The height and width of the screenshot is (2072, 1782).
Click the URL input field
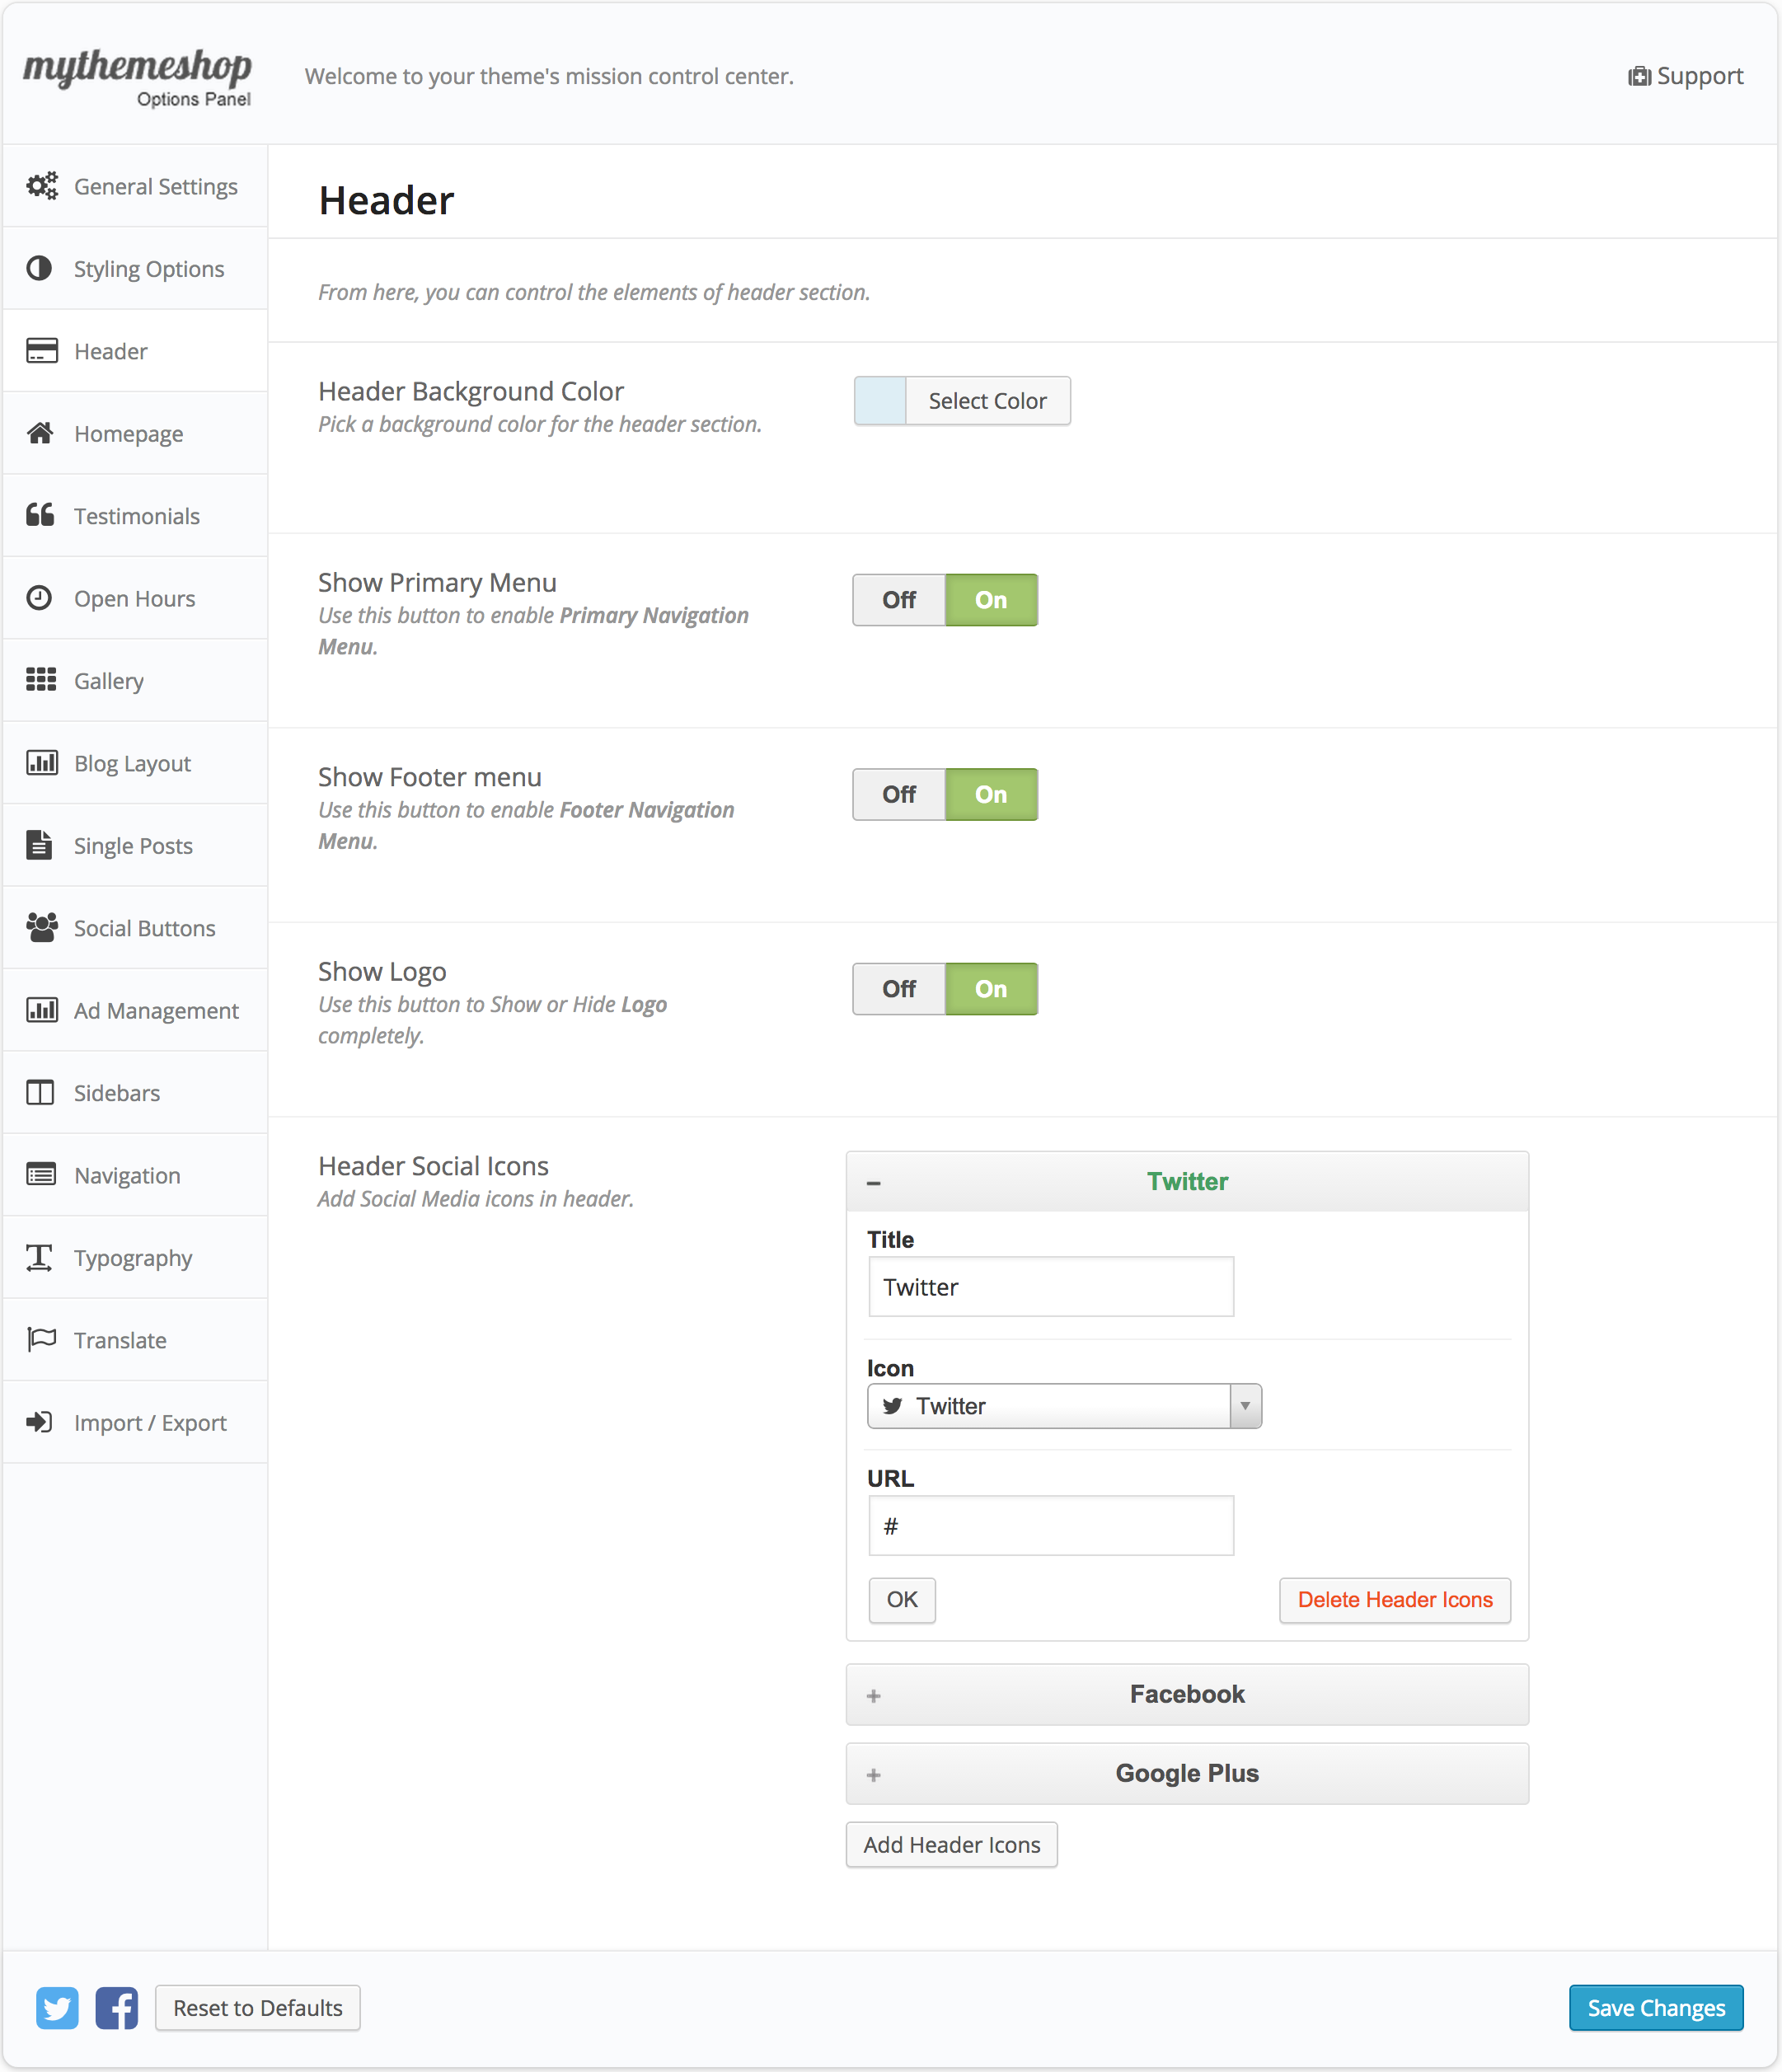click(x=1051, y=1526)
